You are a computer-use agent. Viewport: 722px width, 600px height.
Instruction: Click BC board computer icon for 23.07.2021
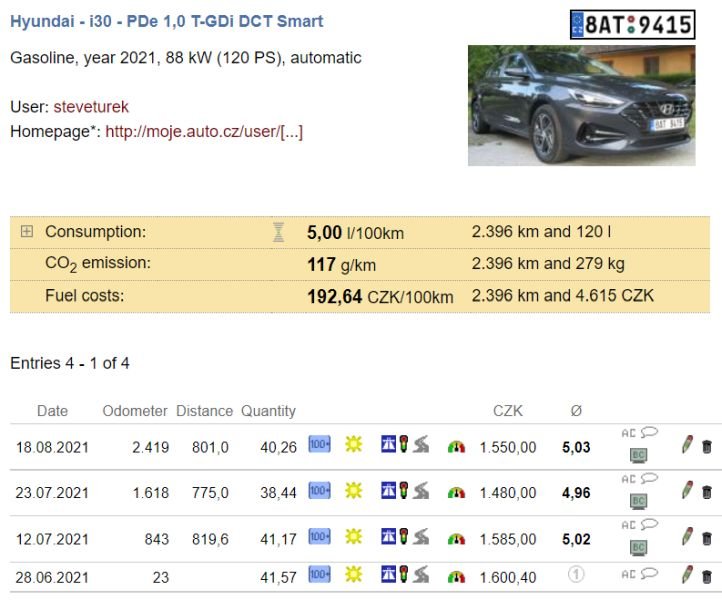point(638,501)
